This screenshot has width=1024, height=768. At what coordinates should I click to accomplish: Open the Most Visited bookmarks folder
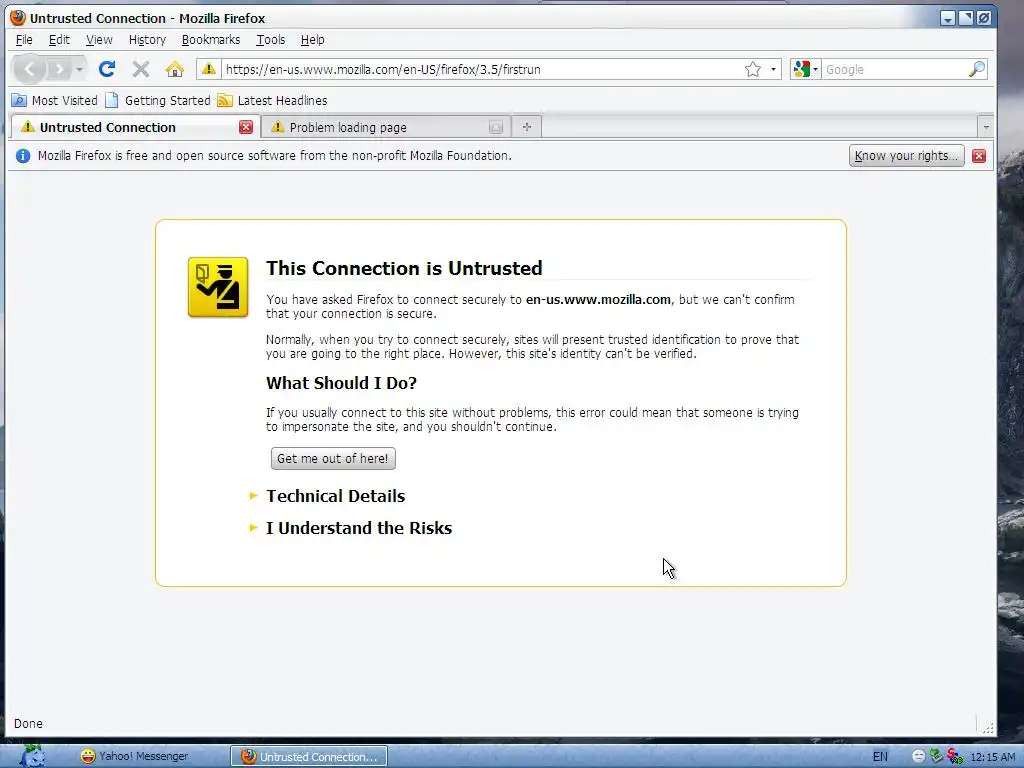pos(55,101)
